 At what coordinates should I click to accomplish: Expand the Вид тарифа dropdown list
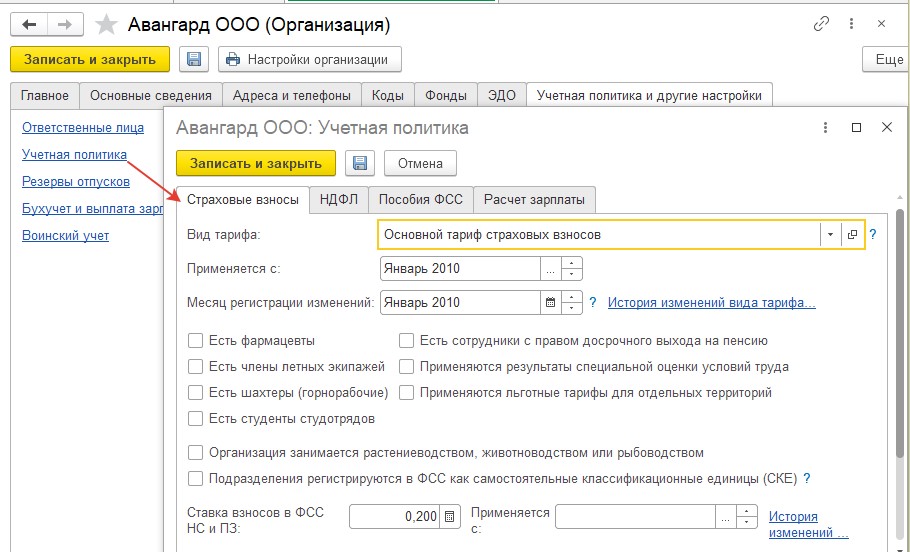pyautogui.click(x=830, y=234)
